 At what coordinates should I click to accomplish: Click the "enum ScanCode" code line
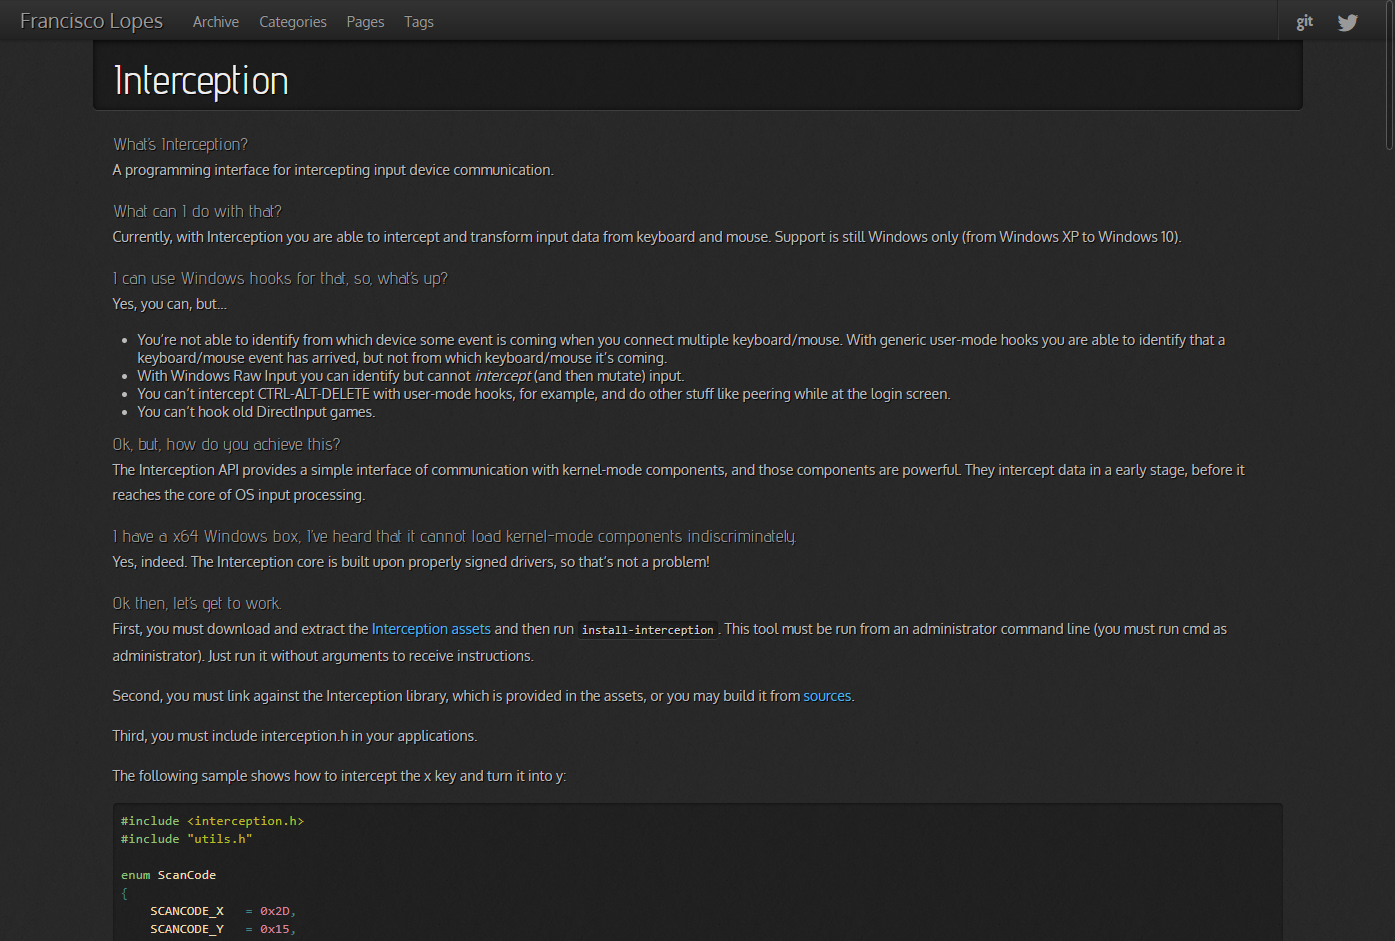click(168, 875)
